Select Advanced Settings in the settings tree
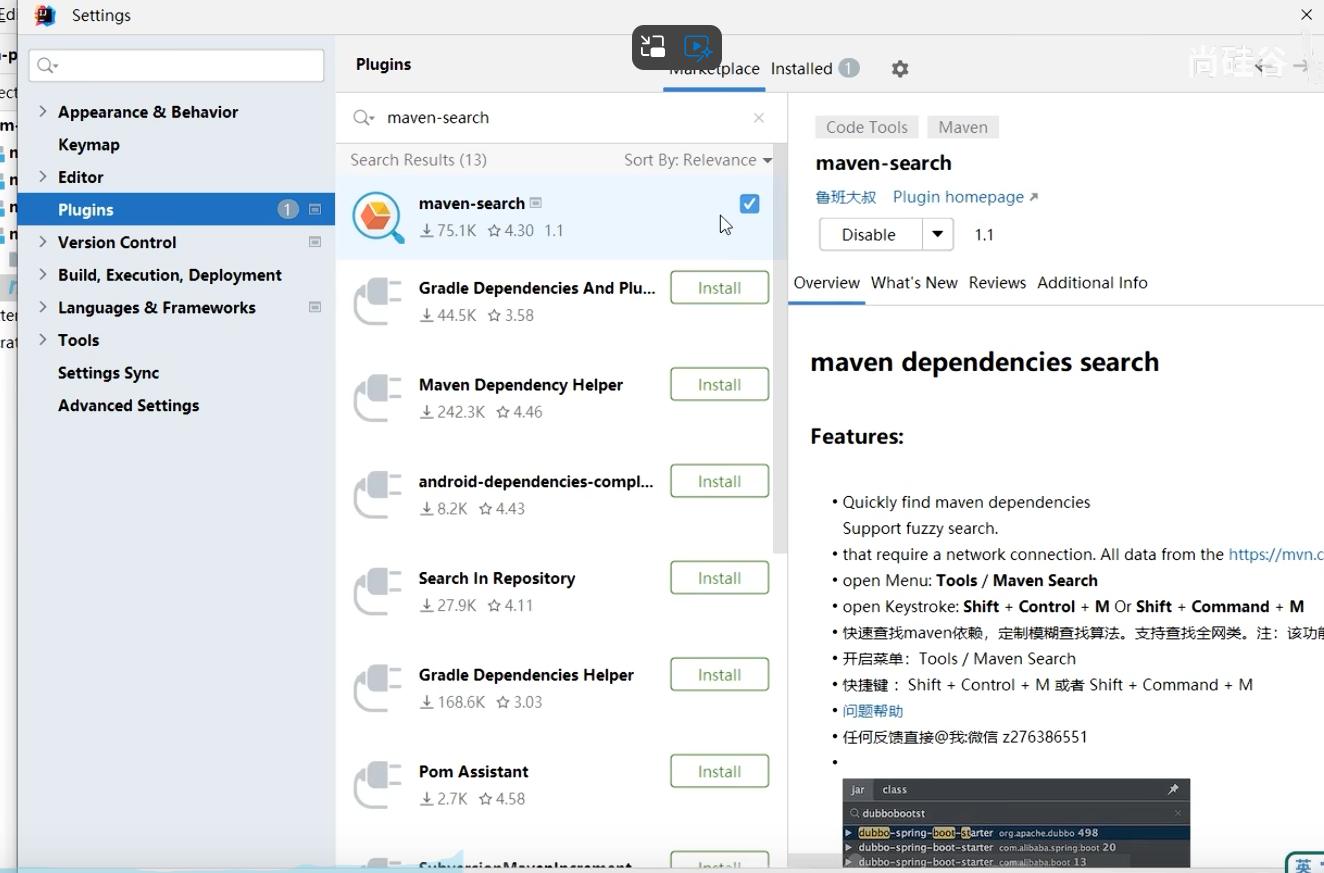Screen dimensions: 1324x873 point(129,405)
